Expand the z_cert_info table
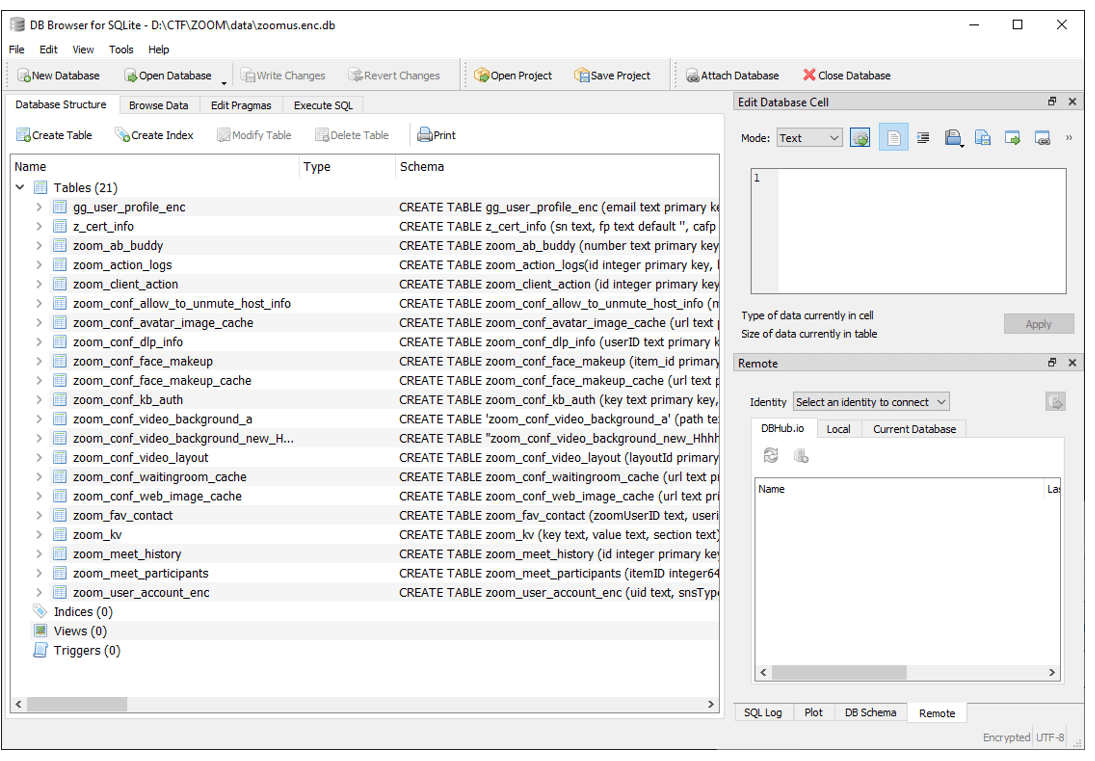1095x761 pixels. [x=39, y=226]
